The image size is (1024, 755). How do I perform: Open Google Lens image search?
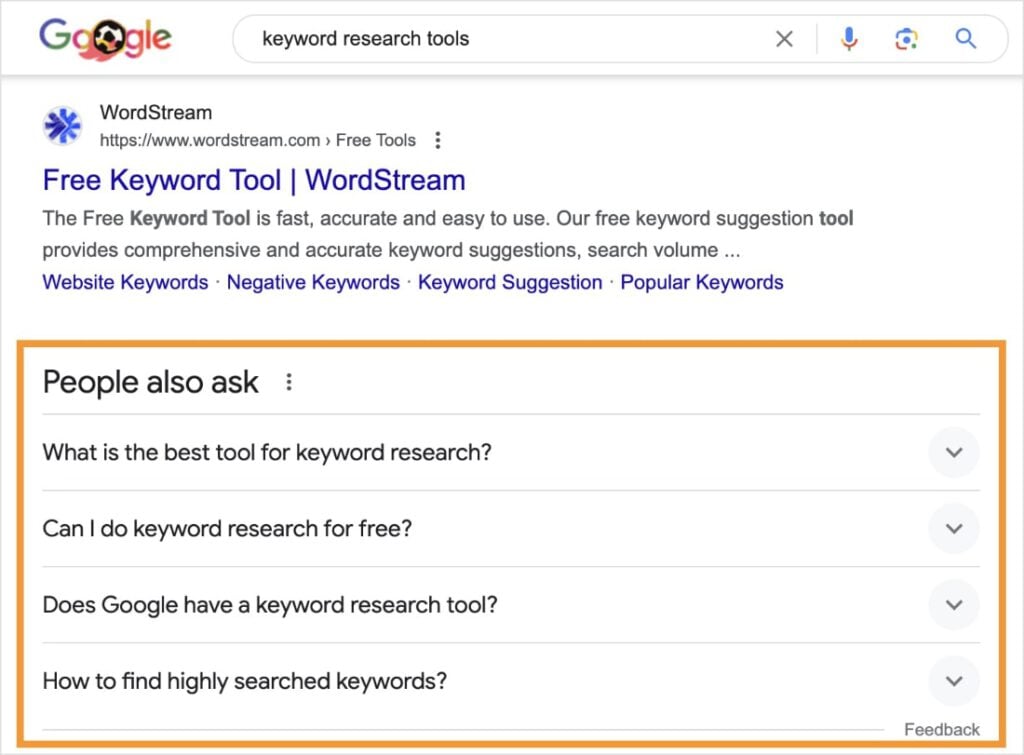pyautogui.click(x=906, y=38)
